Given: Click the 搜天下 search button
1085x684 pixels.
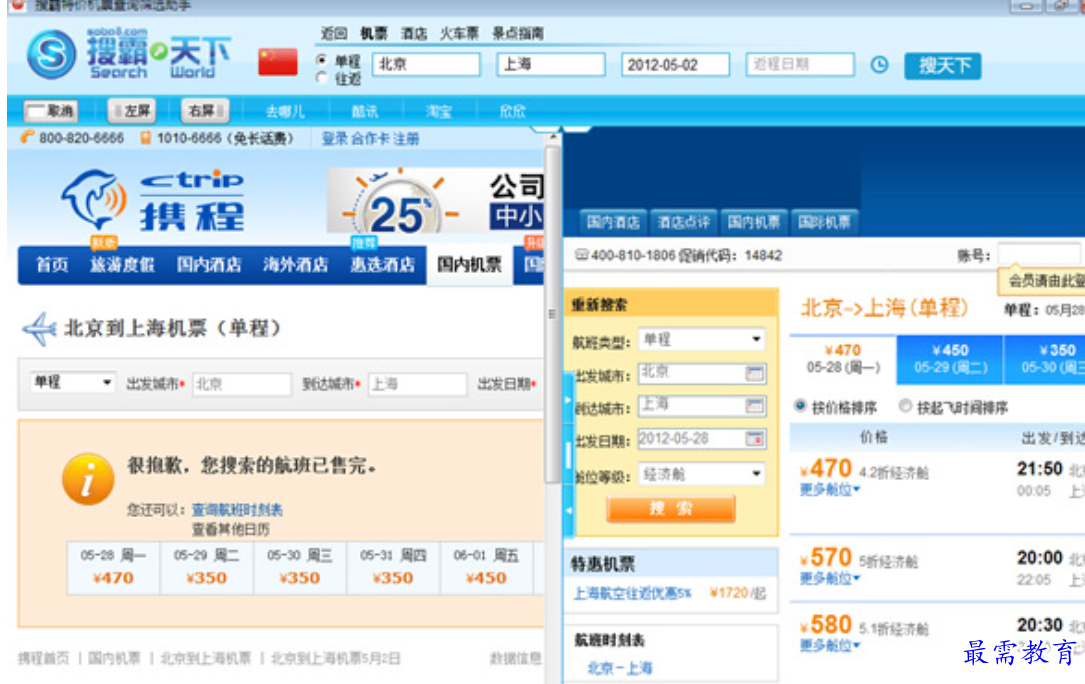Looking at the screenshot, I should point(943,66).
